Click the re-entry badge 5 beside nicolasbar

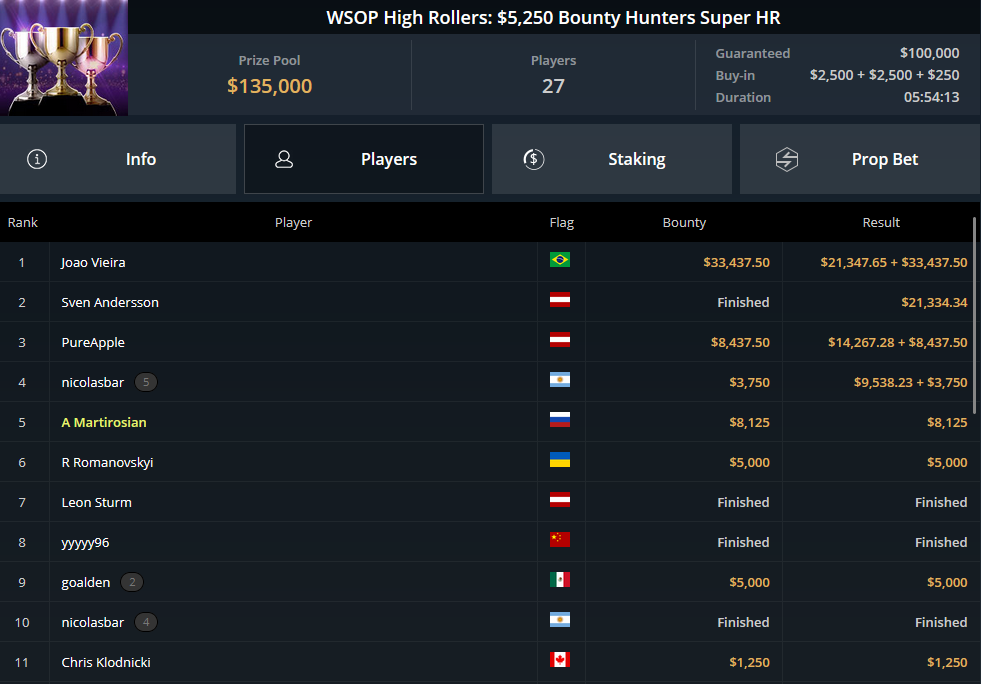(x=146, y=382)
